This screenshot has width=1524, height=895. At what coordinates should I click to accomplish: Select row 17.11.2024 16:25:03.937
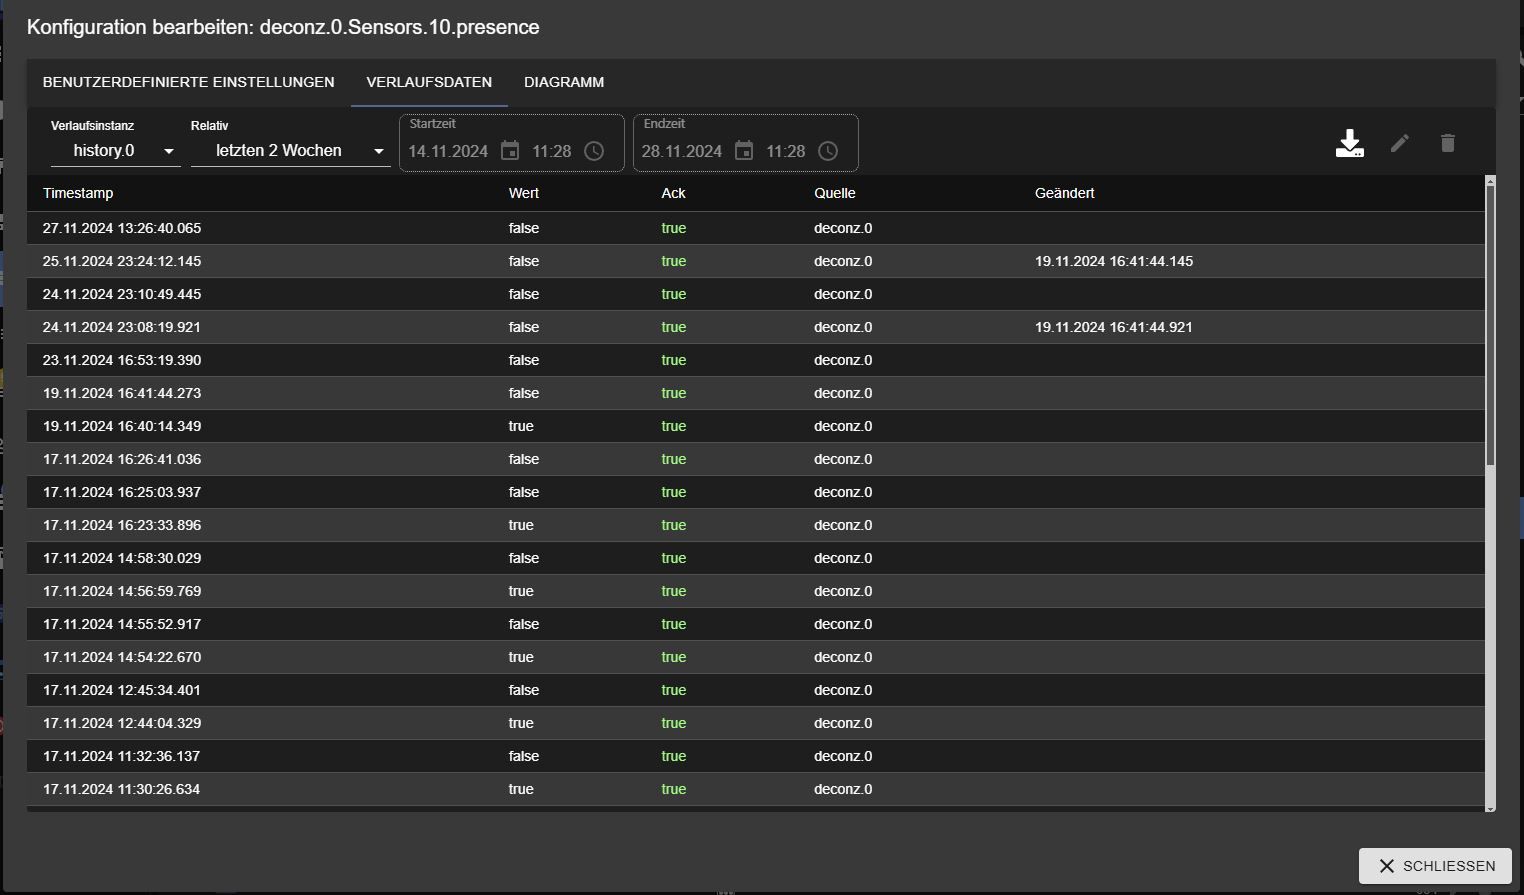(755, 492)
